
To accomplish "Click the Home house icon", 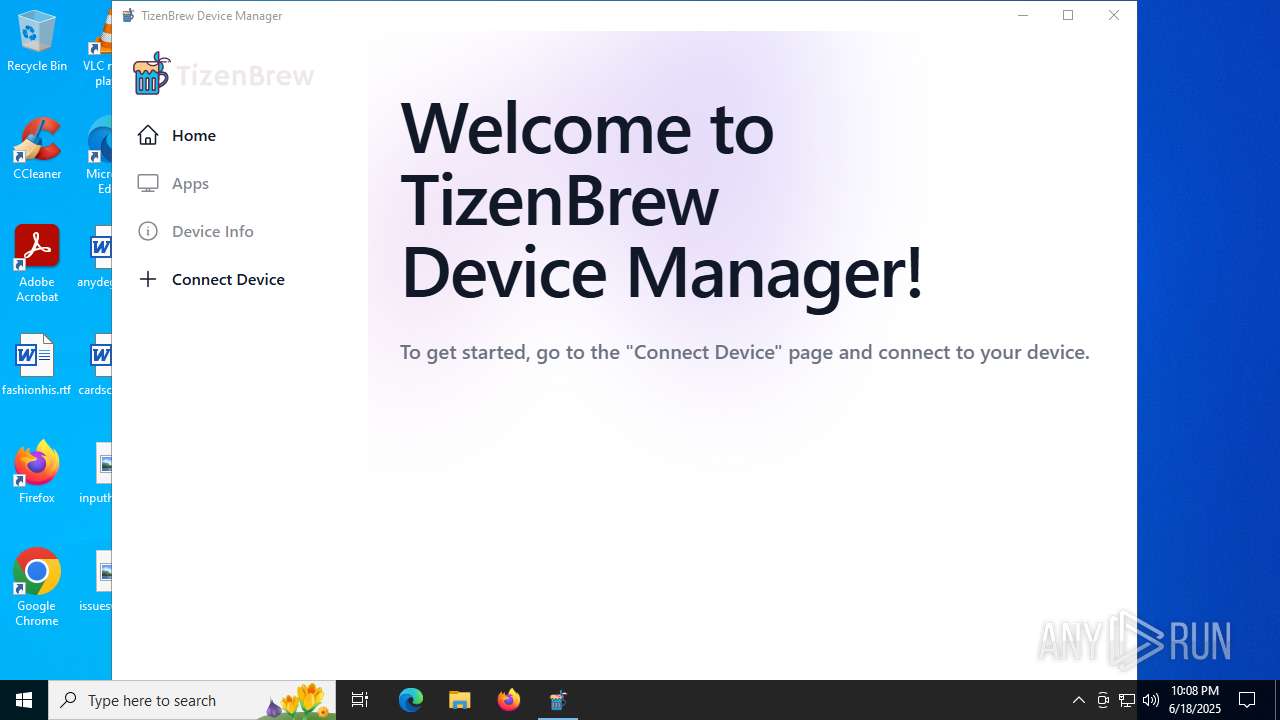I will 148,135.
